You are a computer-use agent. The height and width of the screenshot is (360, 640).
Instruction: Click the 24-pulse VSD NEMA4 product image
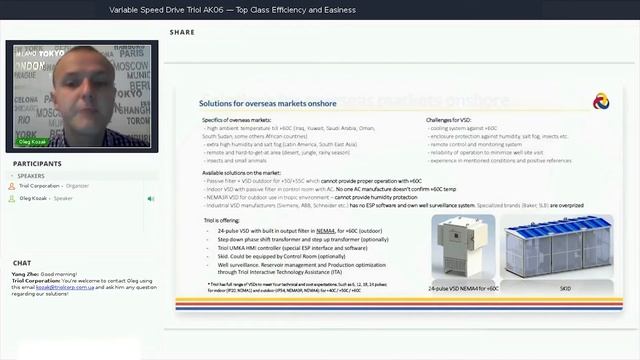tap(463, 247)
